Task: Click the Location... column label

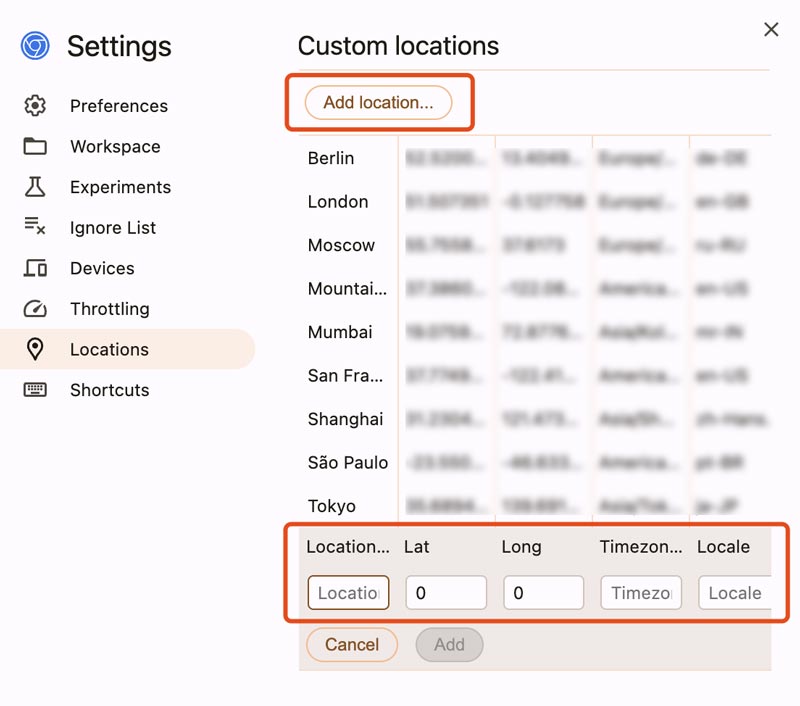Action: (x=348, y=547)
